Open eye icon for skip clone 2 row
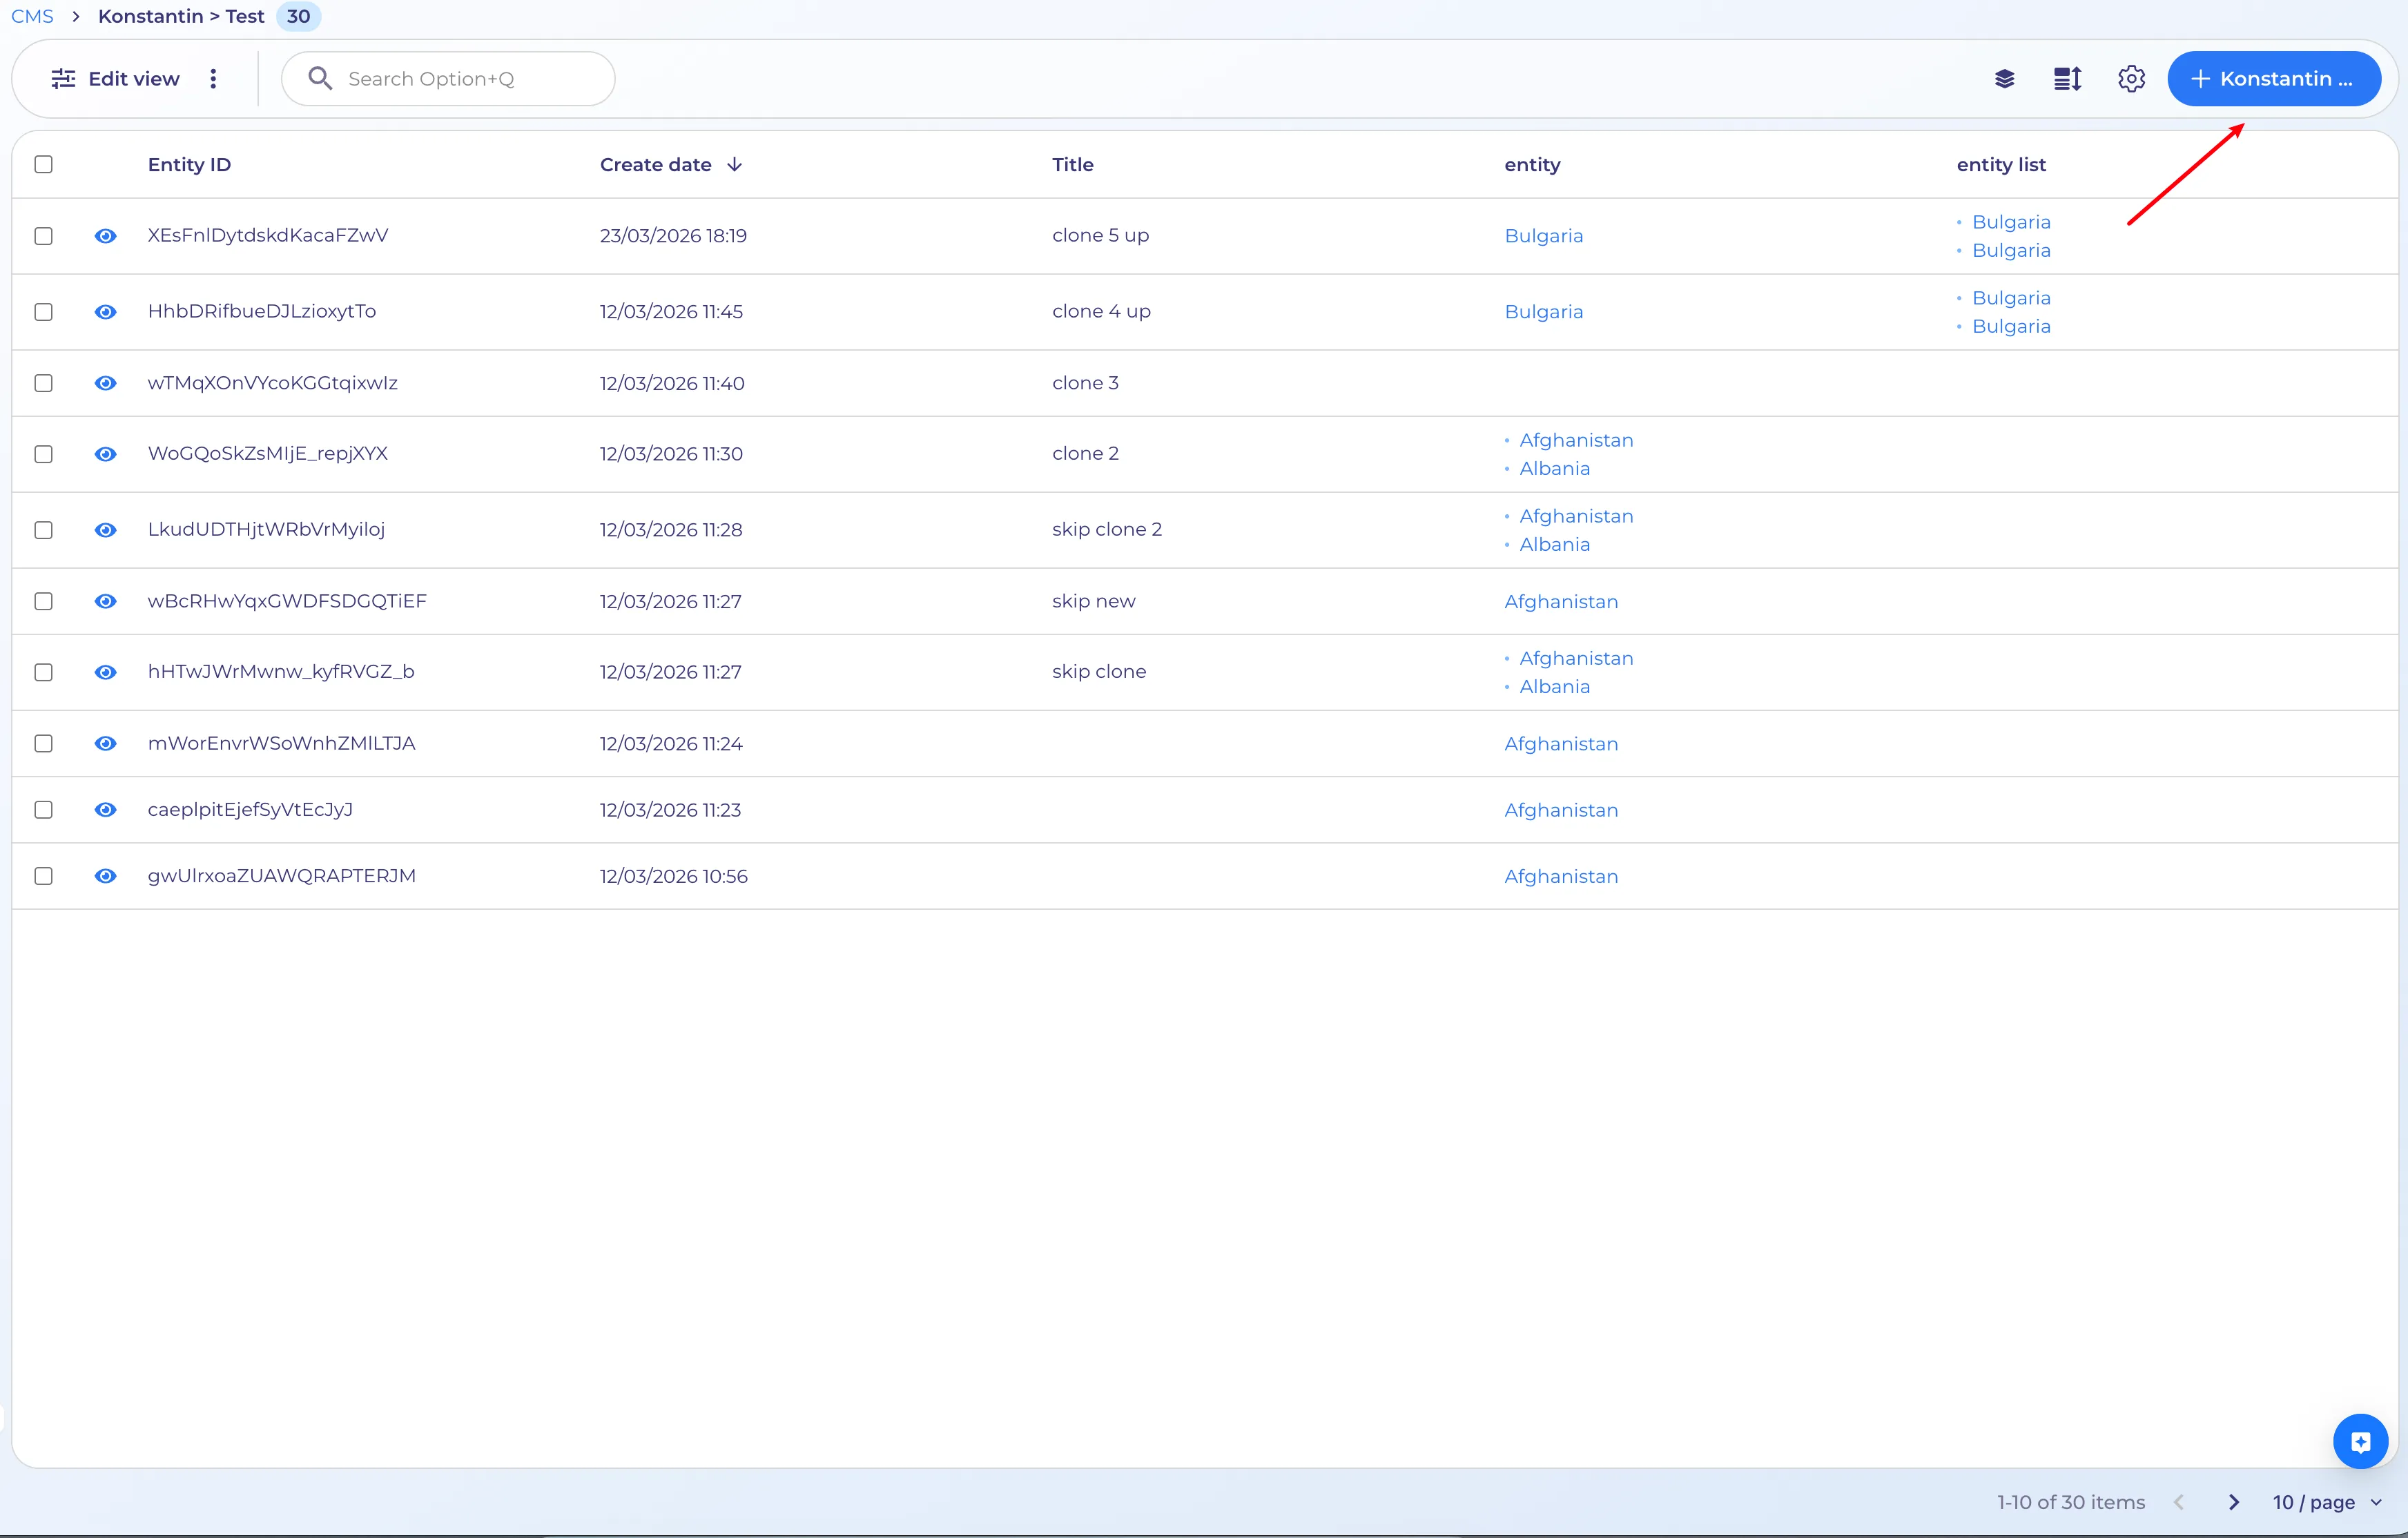 (x=105, y=530)
